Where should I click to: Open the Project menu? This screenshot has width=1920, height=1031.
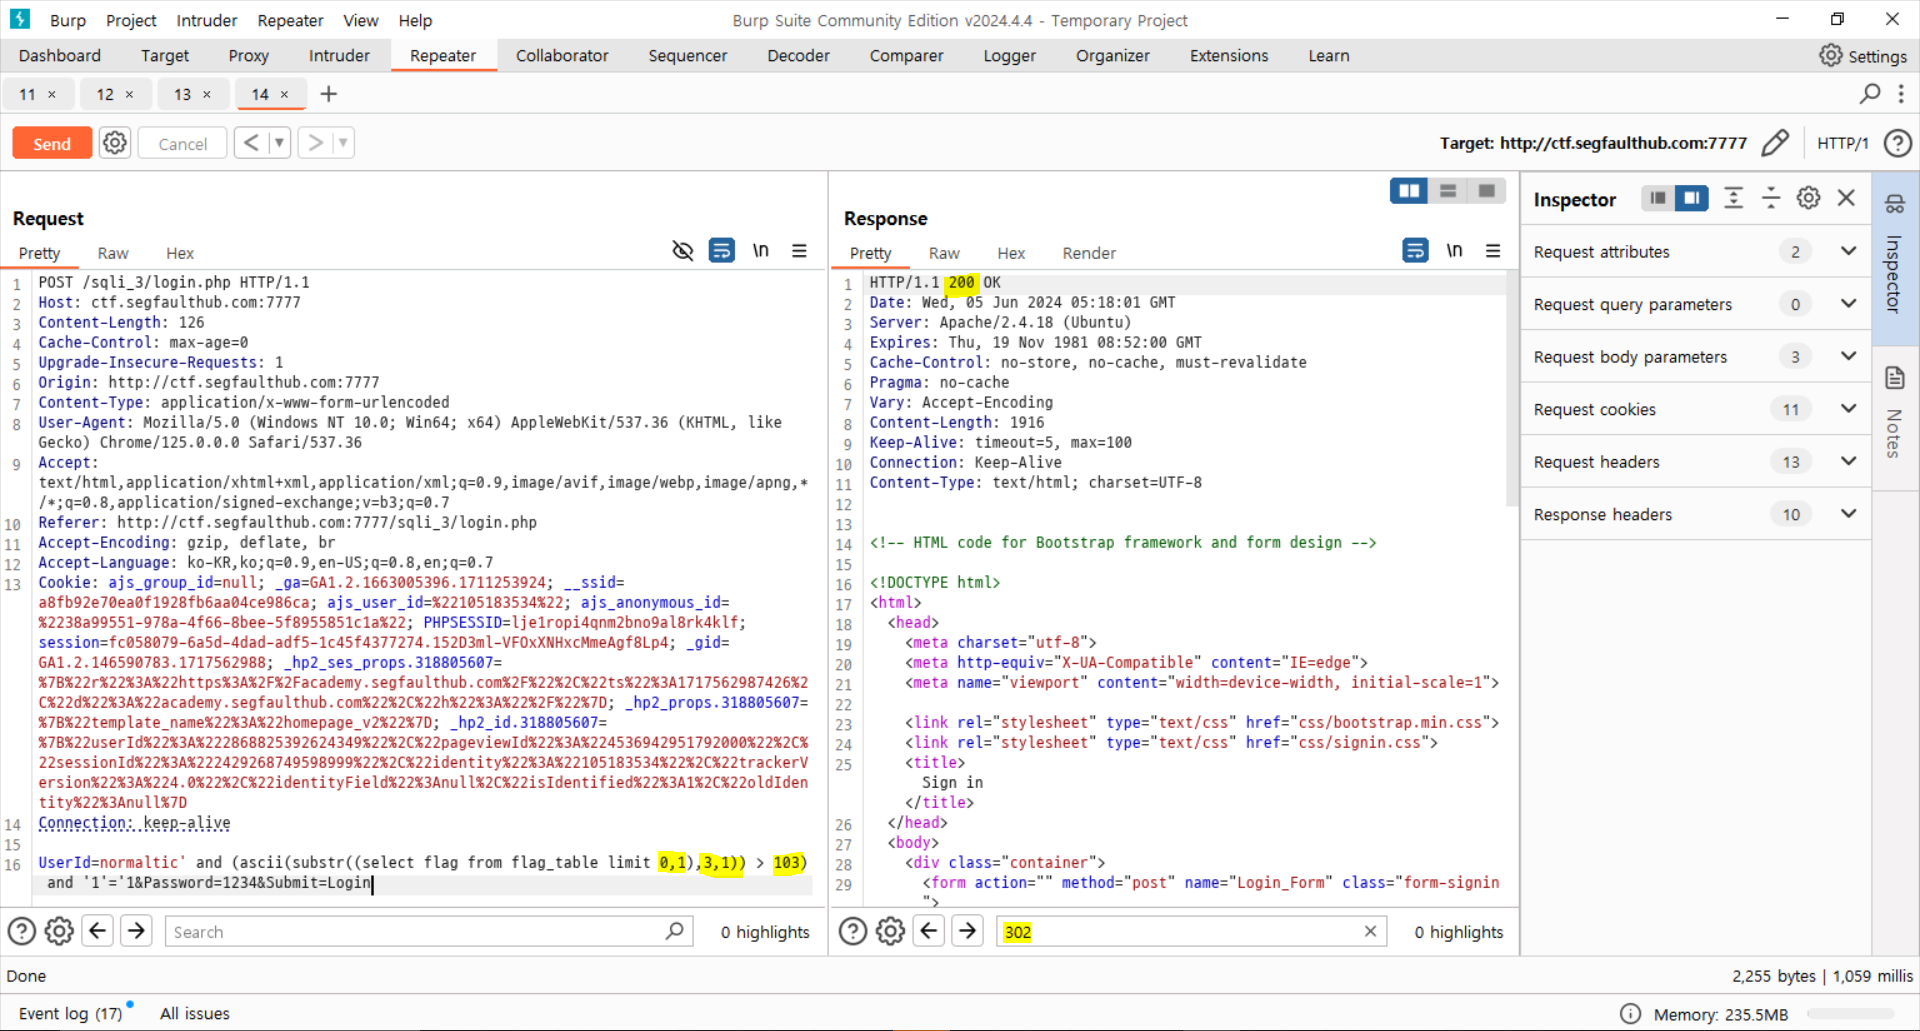tap(131, 20)
